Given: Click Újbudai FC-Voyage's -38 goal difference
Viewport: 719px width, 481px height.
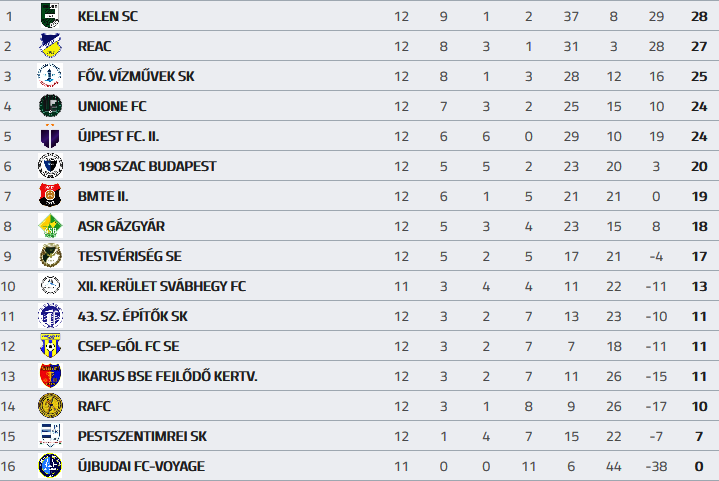Looking at the screenshot, I should point(656,466).
